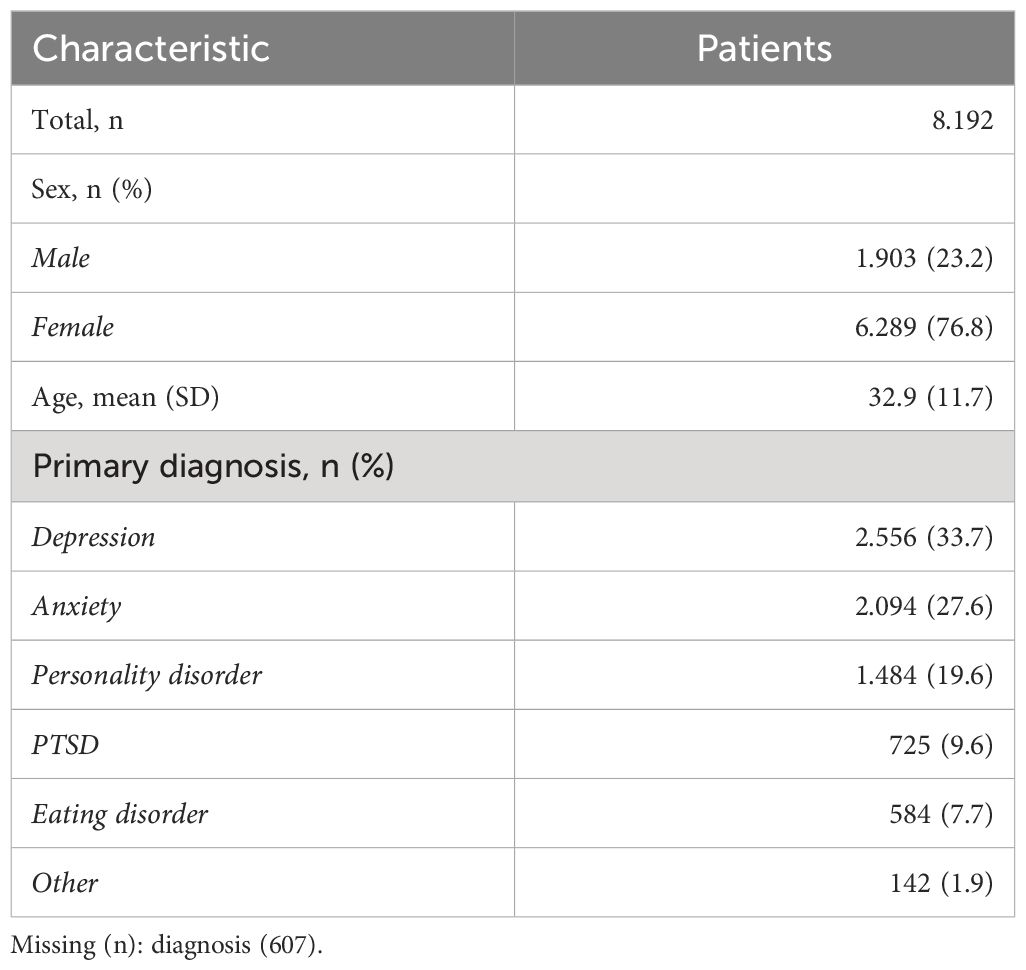Select the Age, mean (SD) label
Image resolution: width=1026 pixels, height=970 pixels.
(x=125, y=397)
